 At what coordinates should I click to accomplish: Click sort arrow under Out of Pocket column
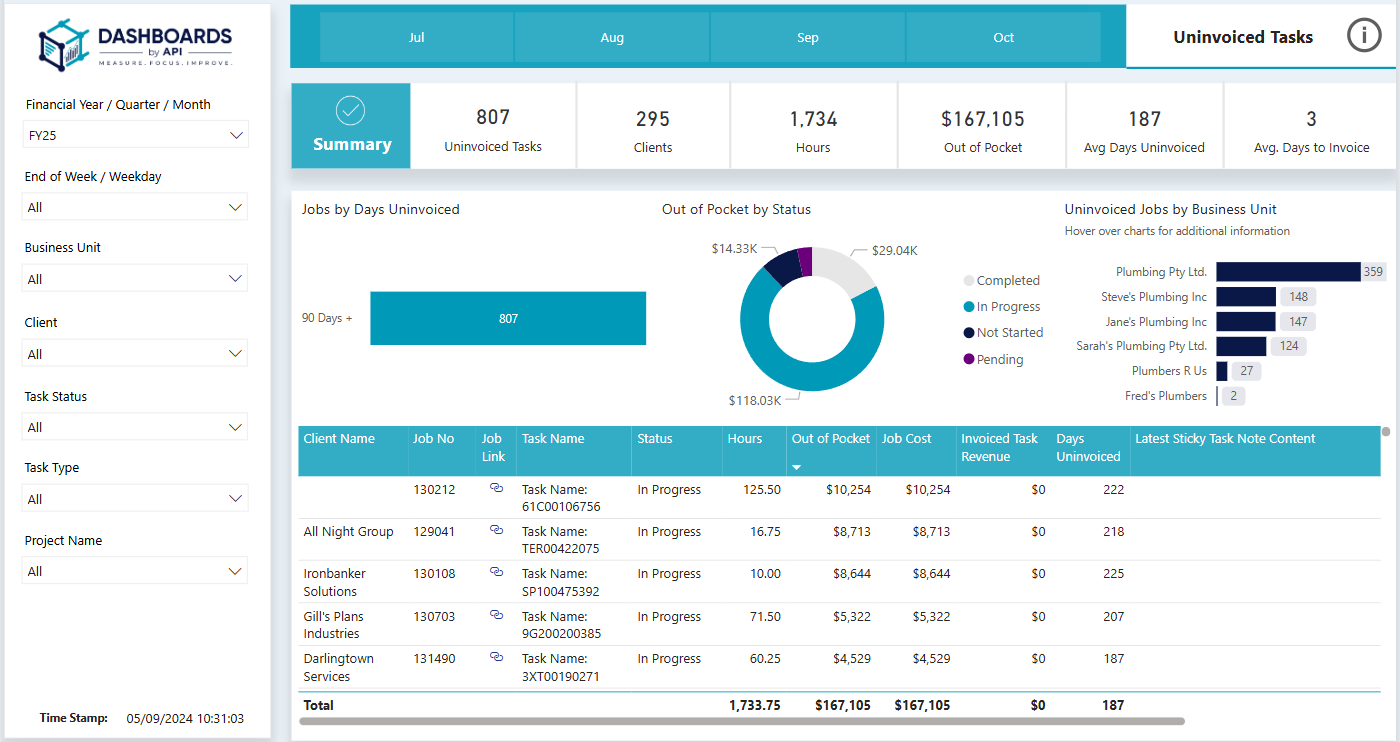[797, 468]
